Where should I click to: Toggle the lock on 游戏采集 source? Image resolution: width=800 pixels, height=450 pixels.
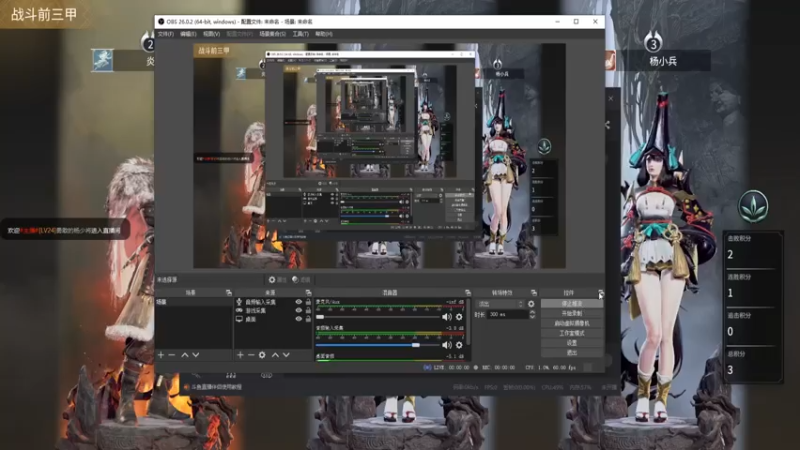point(308,310)
